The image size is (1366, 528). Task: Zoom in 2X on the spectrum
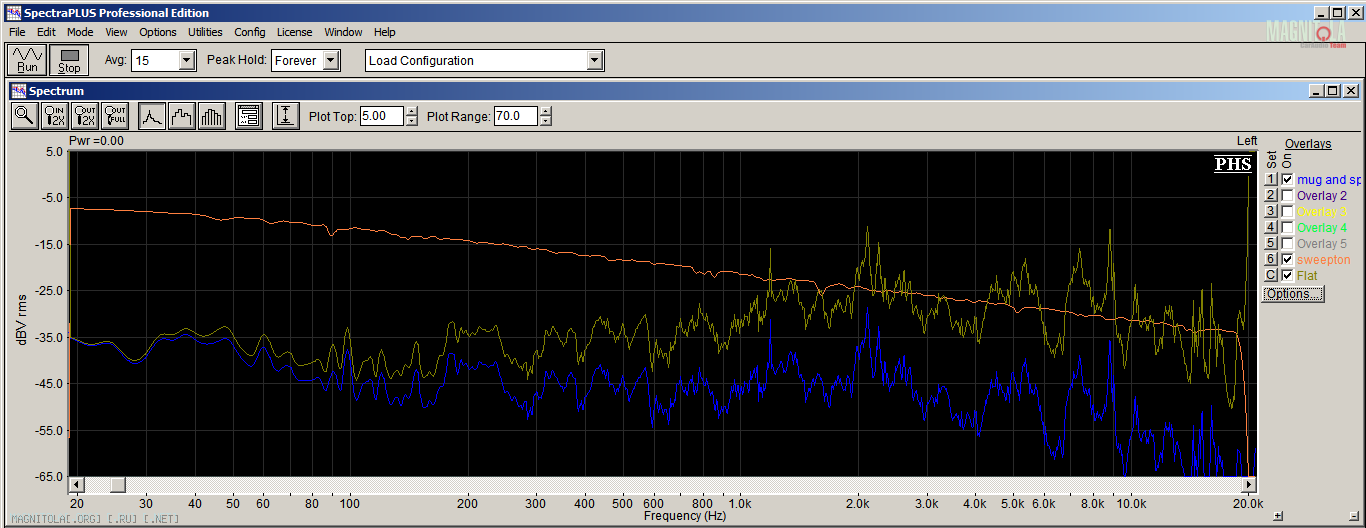pos(55,116)
